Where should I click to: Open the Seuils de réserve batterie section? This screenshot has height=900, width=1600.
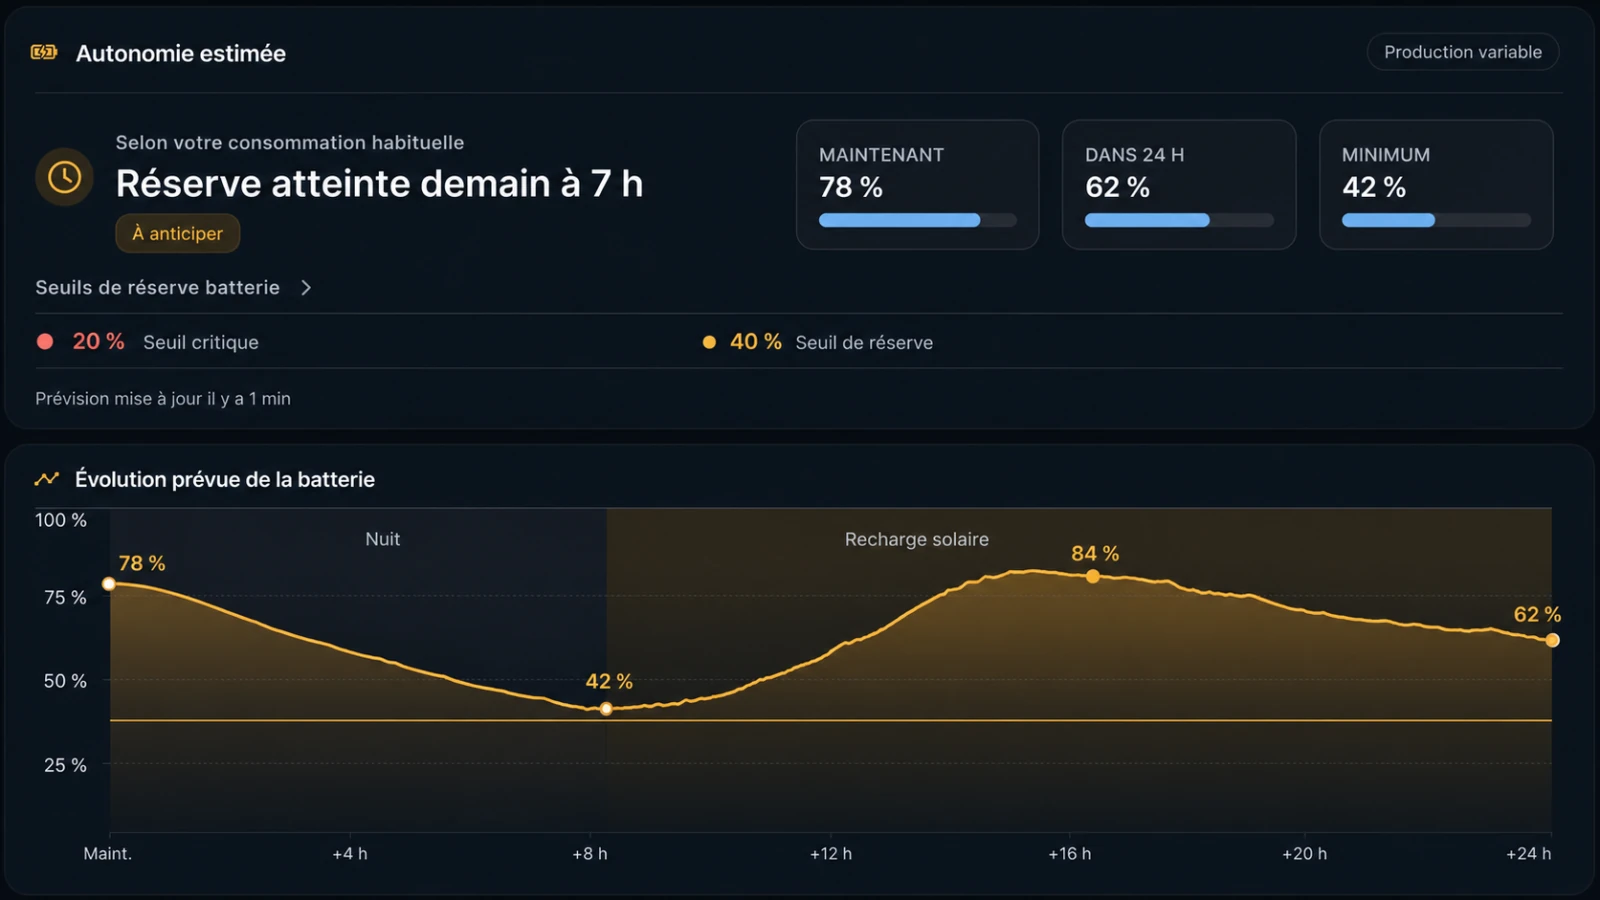click(x=174, y=288)
